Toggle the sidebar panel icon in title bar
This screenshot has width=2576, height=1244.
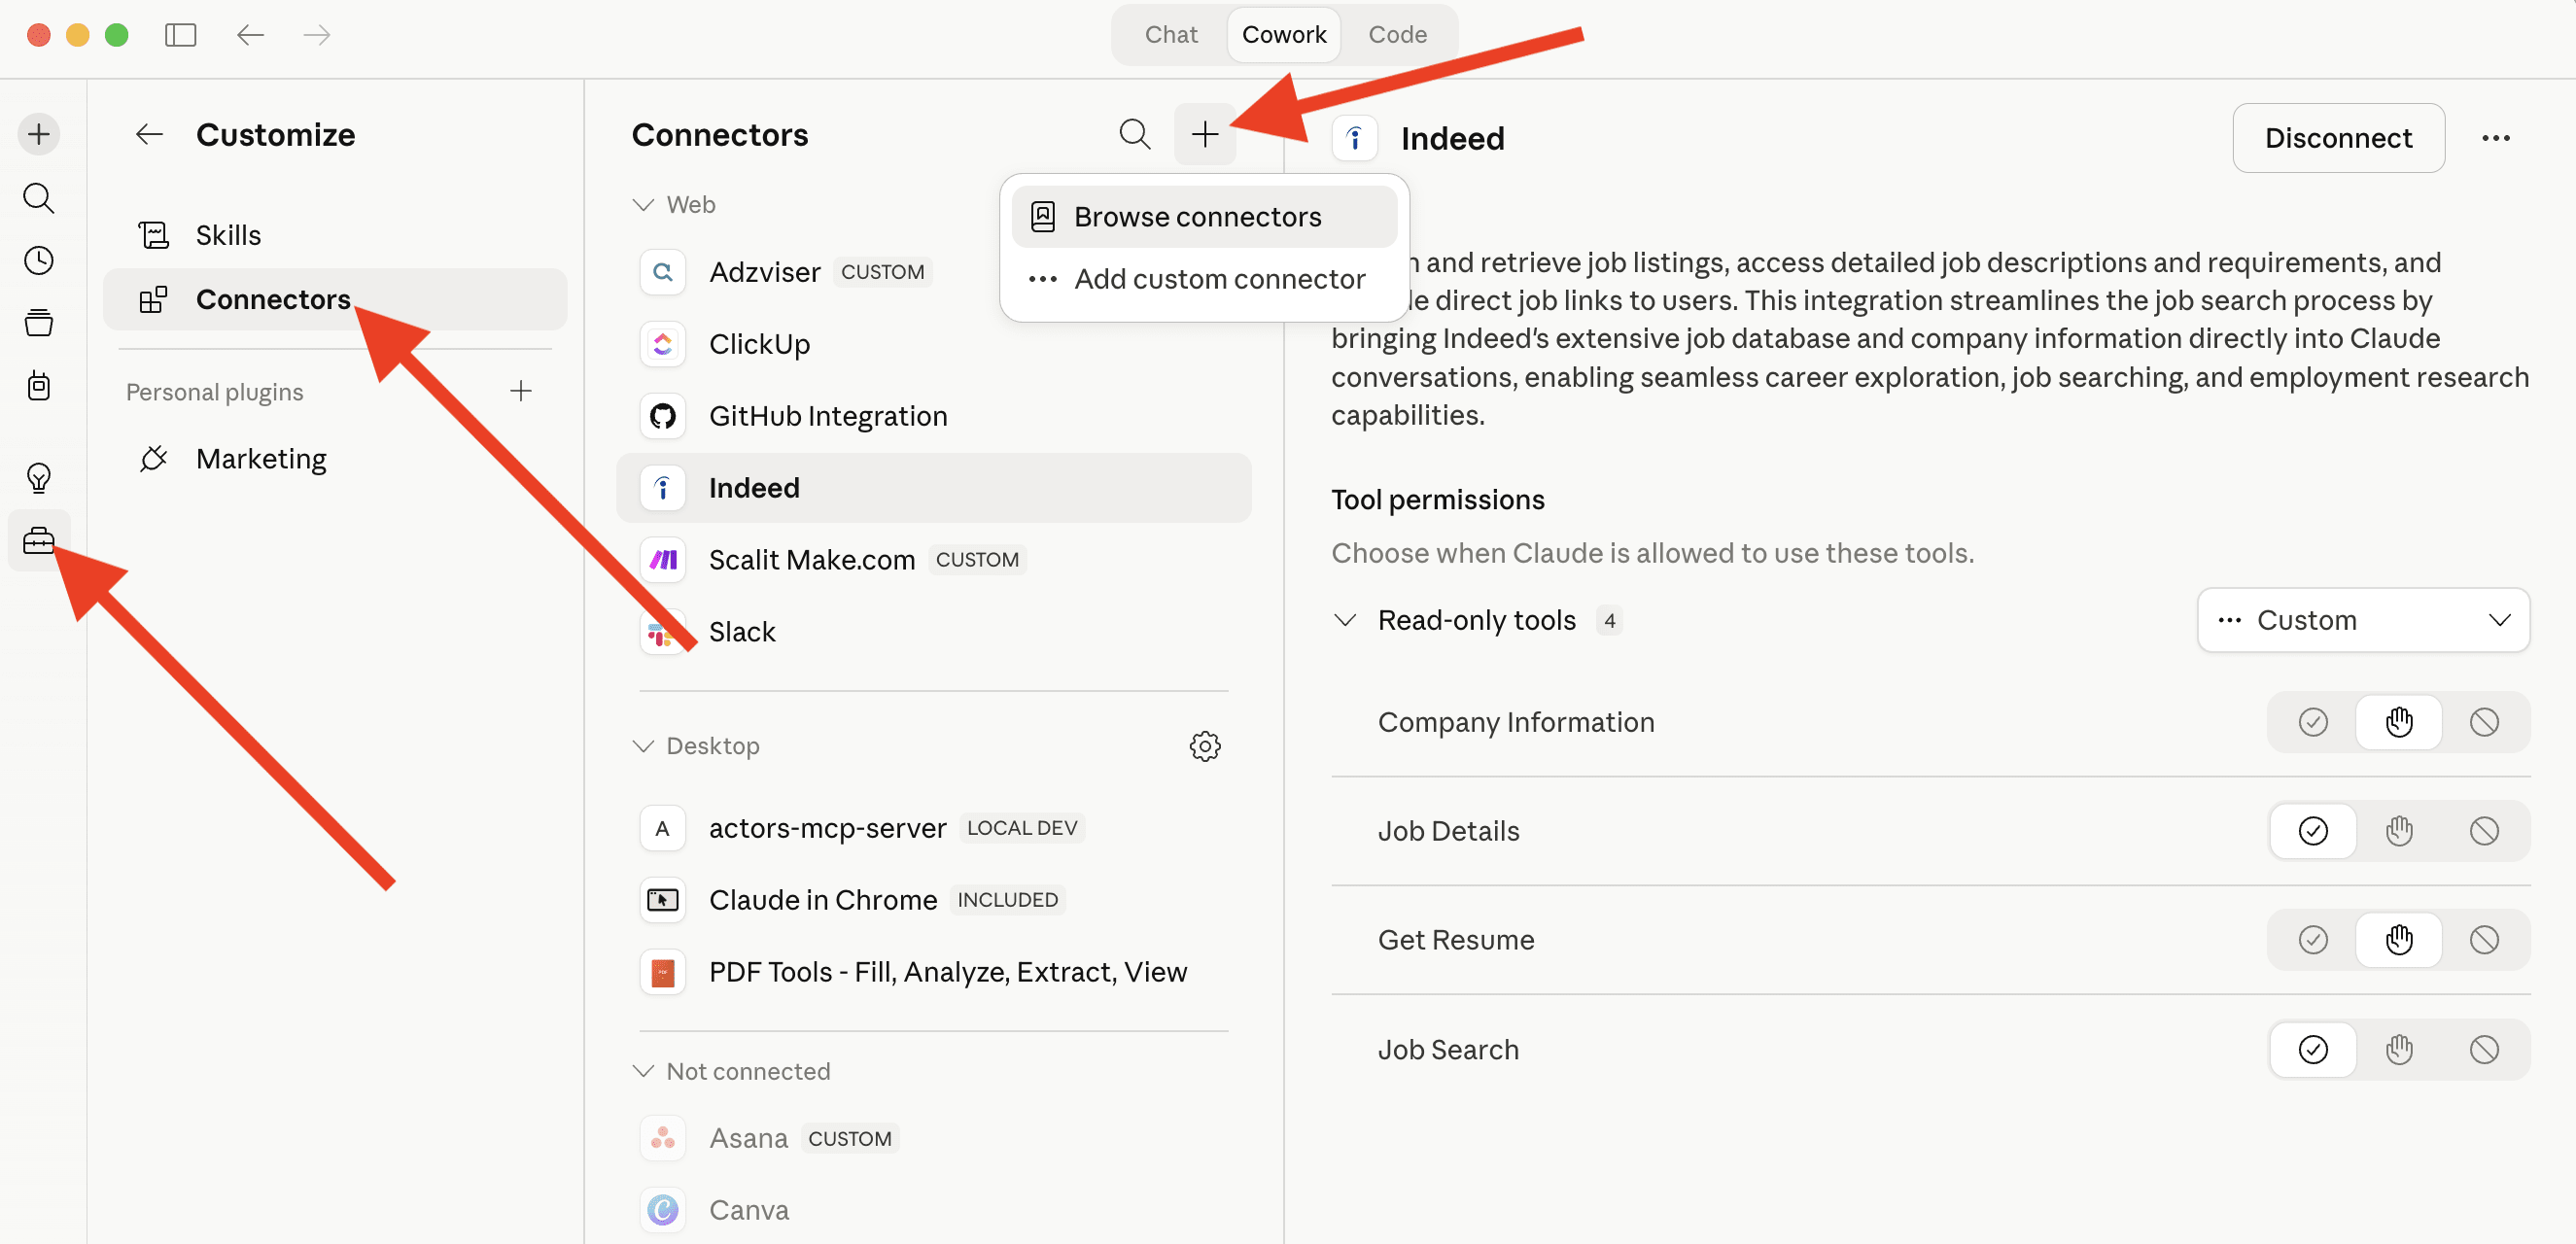pos(180,35)
